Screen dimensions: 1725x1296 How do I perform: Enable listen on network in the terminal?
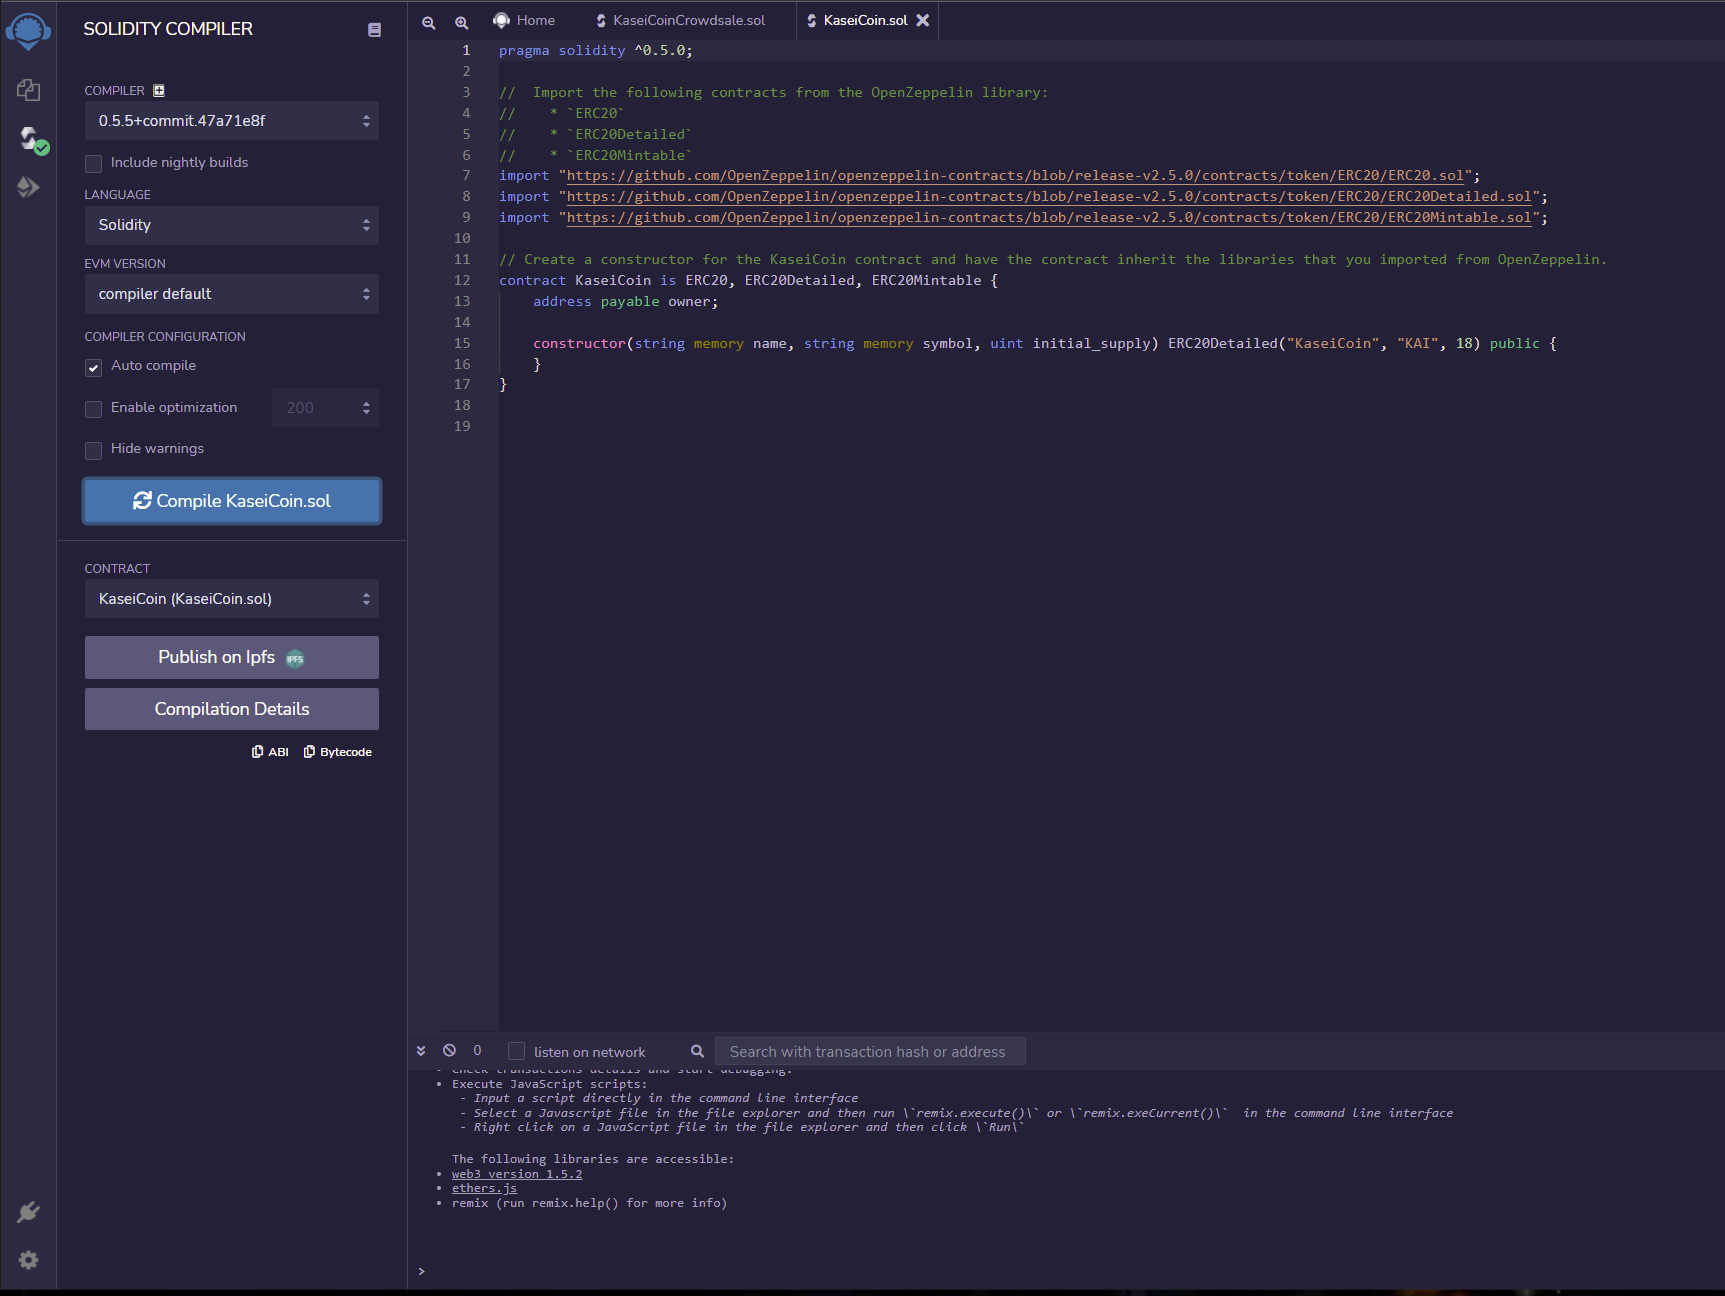516,1051
